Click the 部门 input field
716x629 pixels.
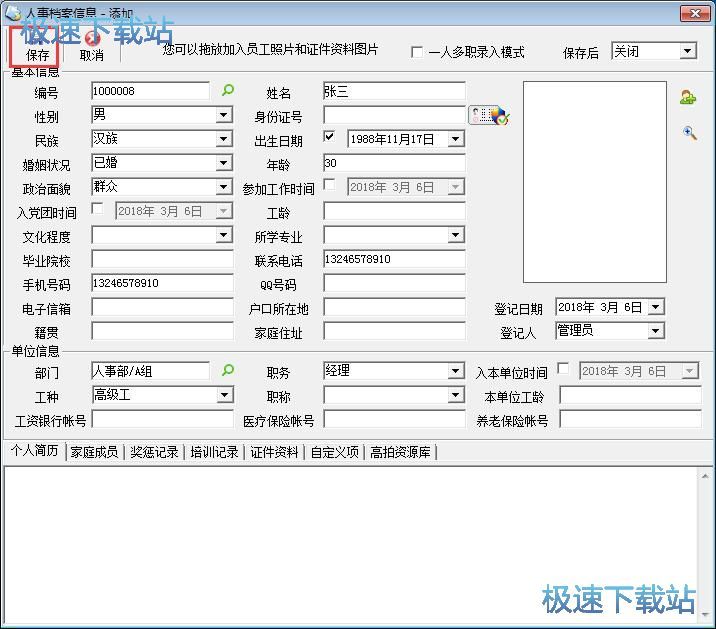151,370
